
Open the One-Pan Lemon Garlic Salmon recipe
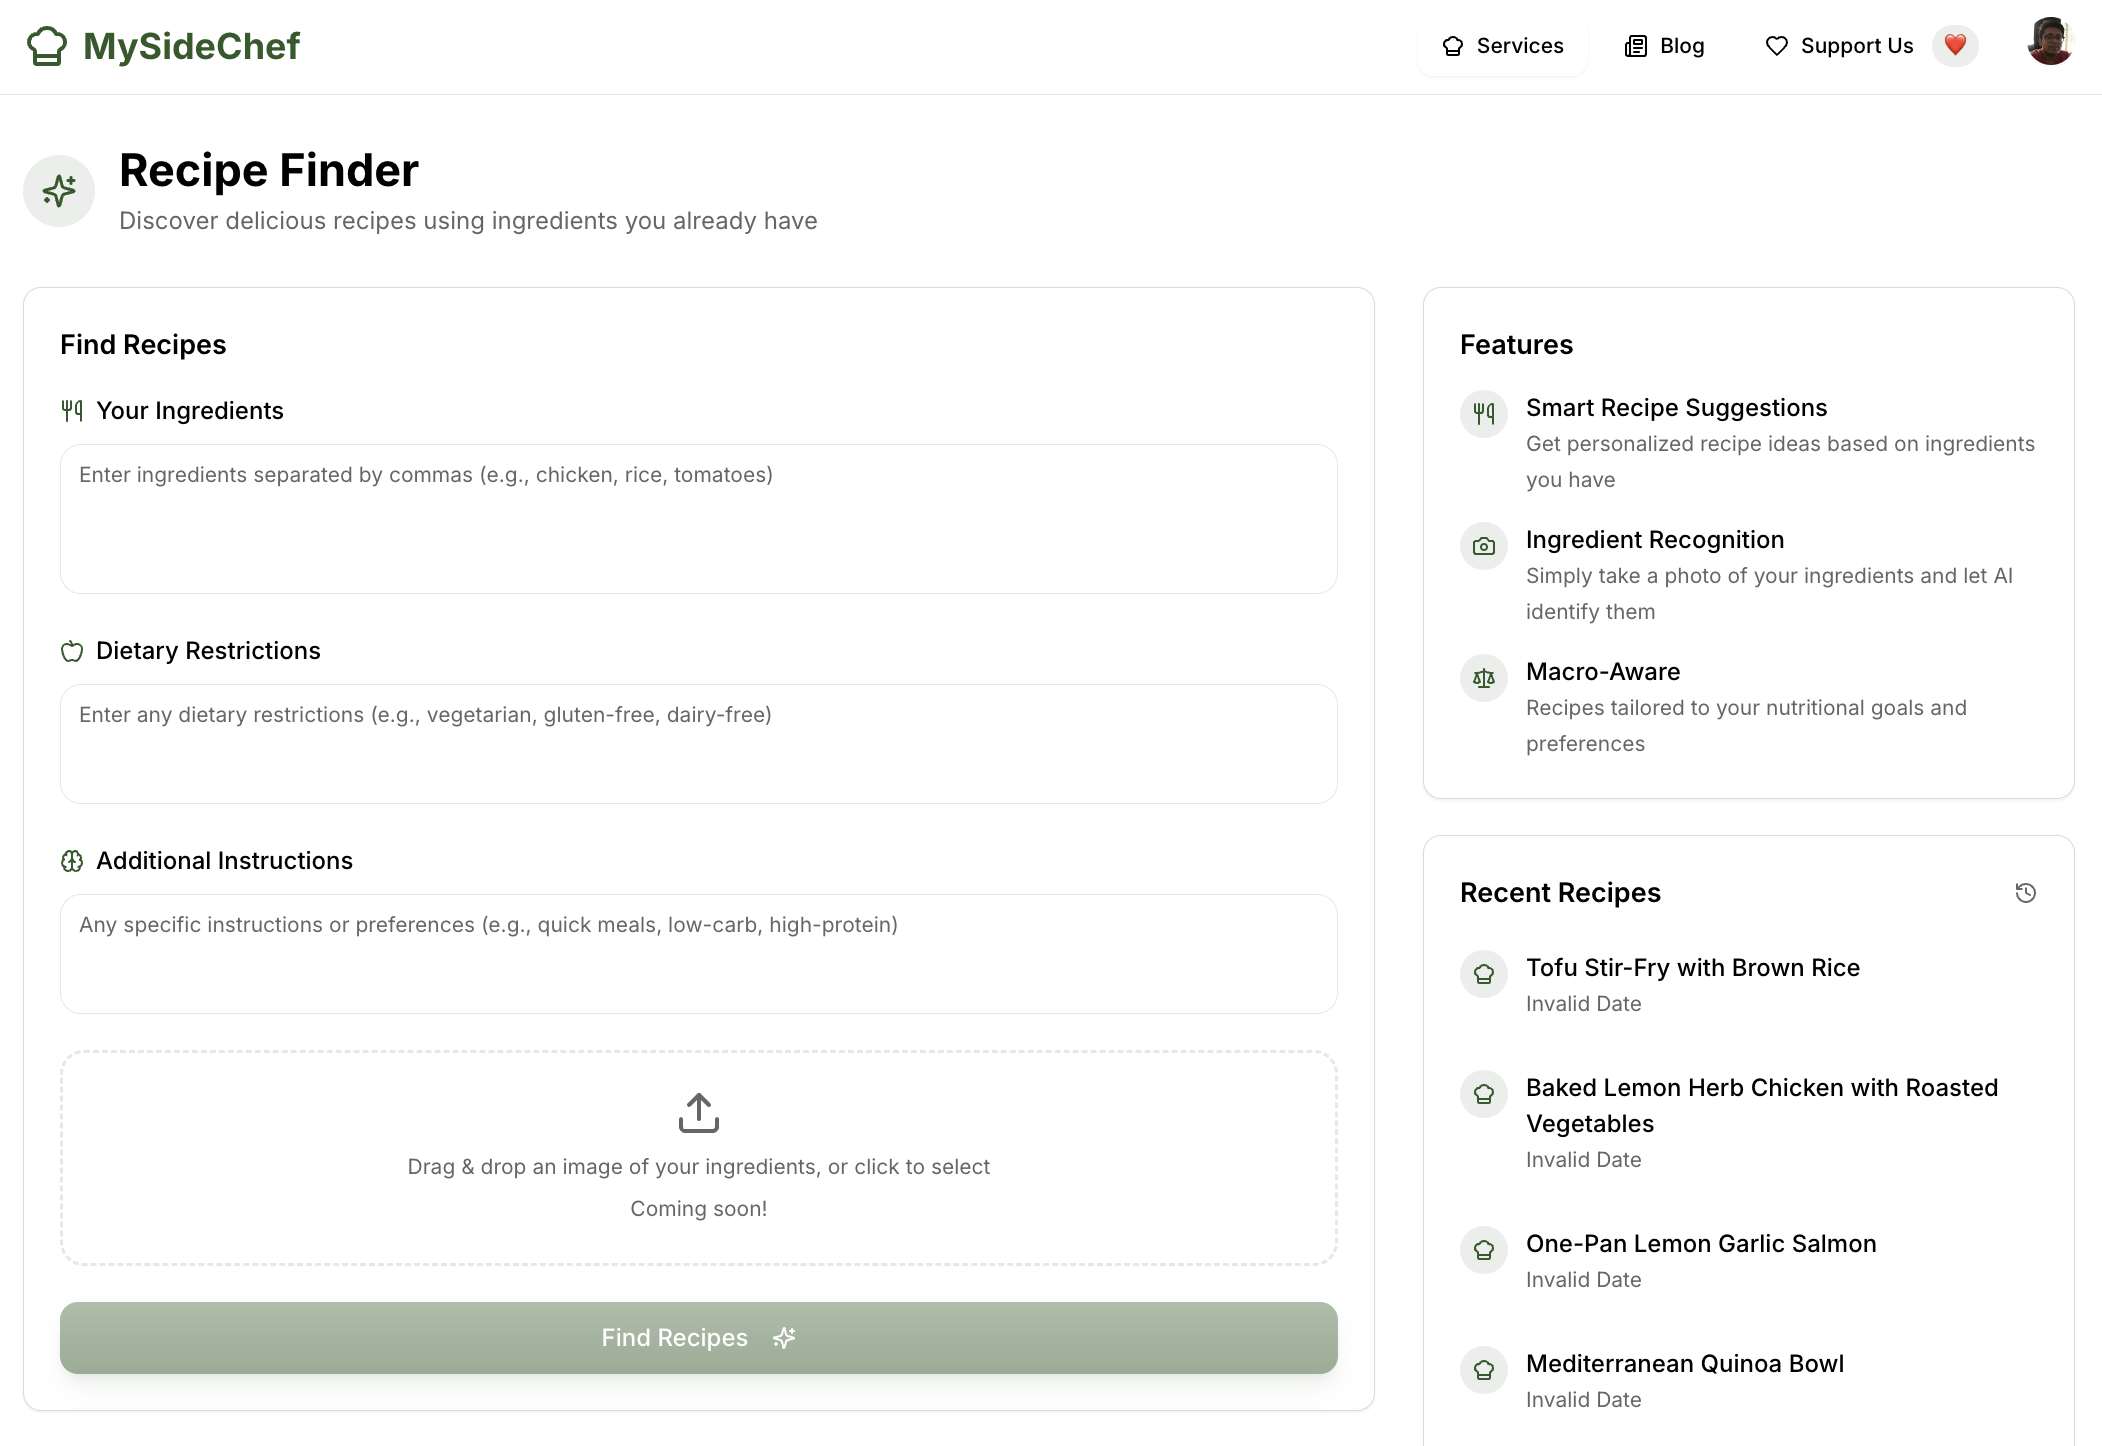[1700, 1244]
